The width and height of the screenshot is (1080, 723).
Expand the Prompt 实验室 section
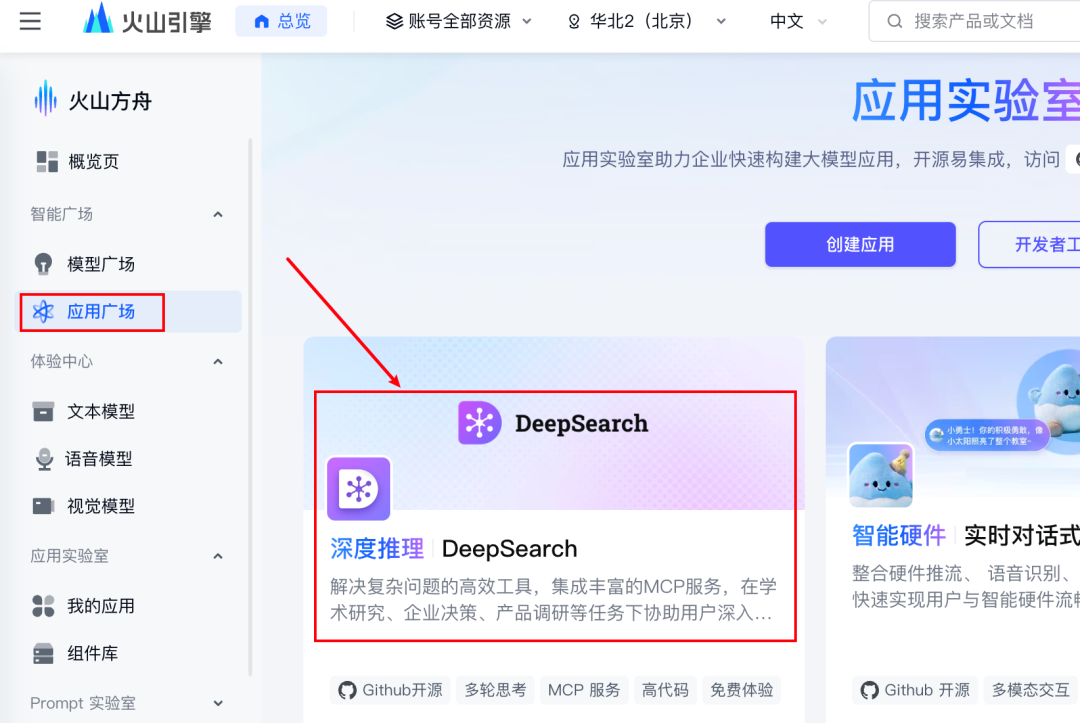coord(218,703)
